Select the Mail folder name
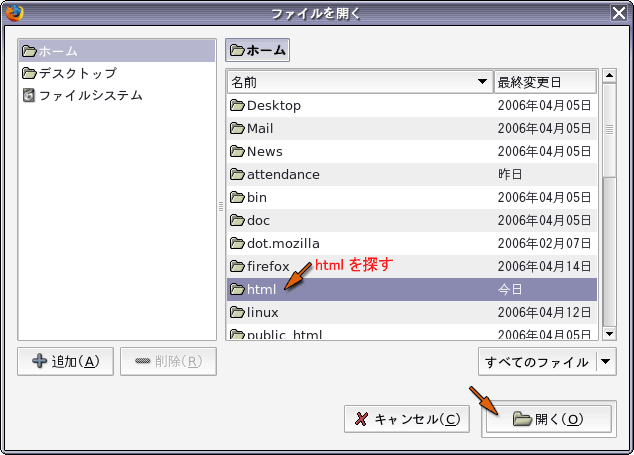This screenshot has width=634, height=455. tap(260, 129)
